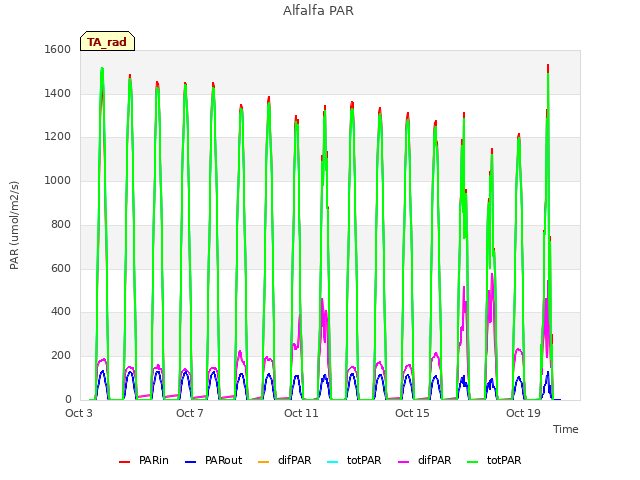Viewport: 640px width, 480px height.
Task: Click the Oct 19 x-axis tick label
Action: click(523, 413)
